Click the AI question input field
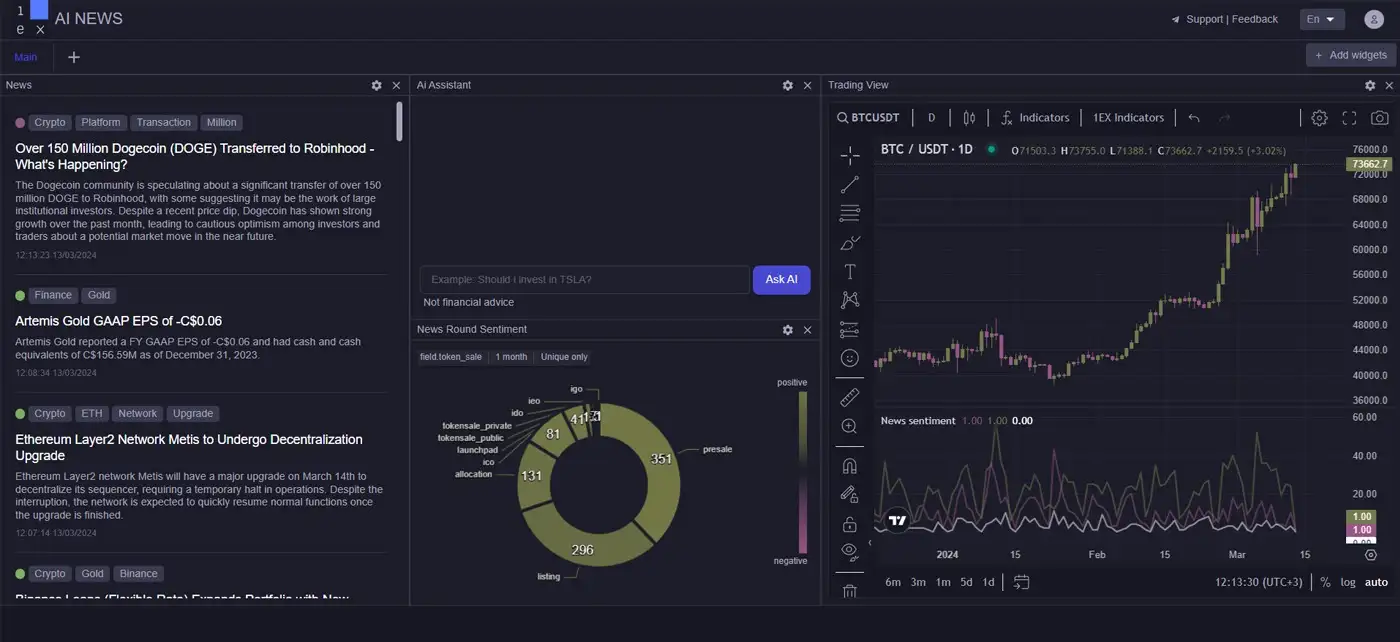Screen dimensions: 1400x642 click(584, 280)
